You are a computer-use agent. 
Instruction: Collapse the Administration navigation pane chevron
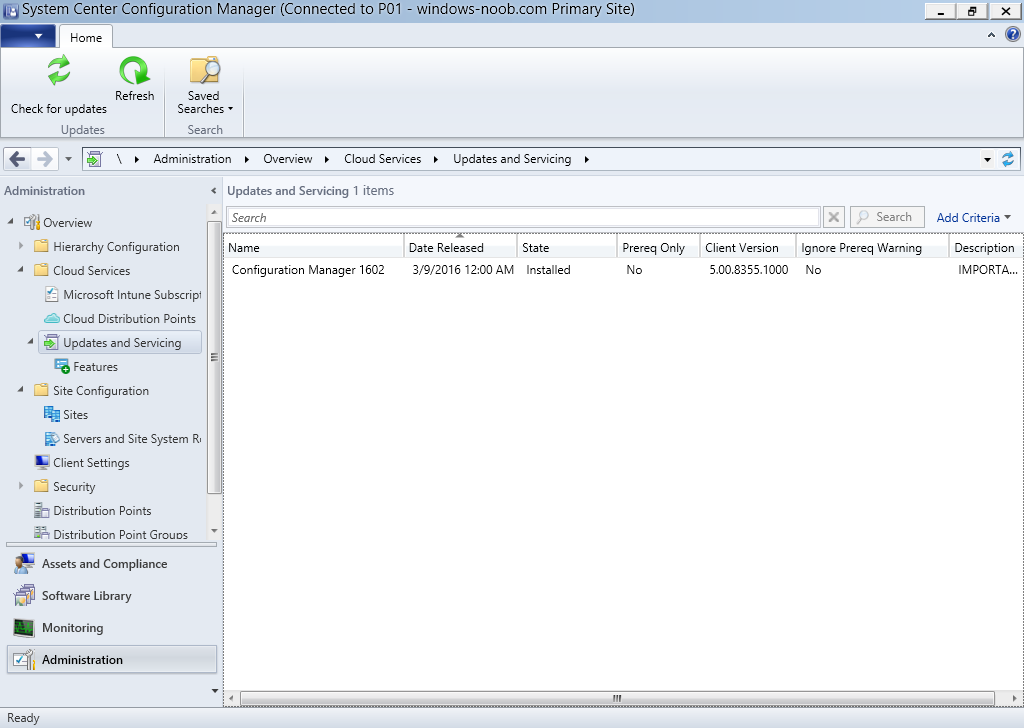point(214,191)
